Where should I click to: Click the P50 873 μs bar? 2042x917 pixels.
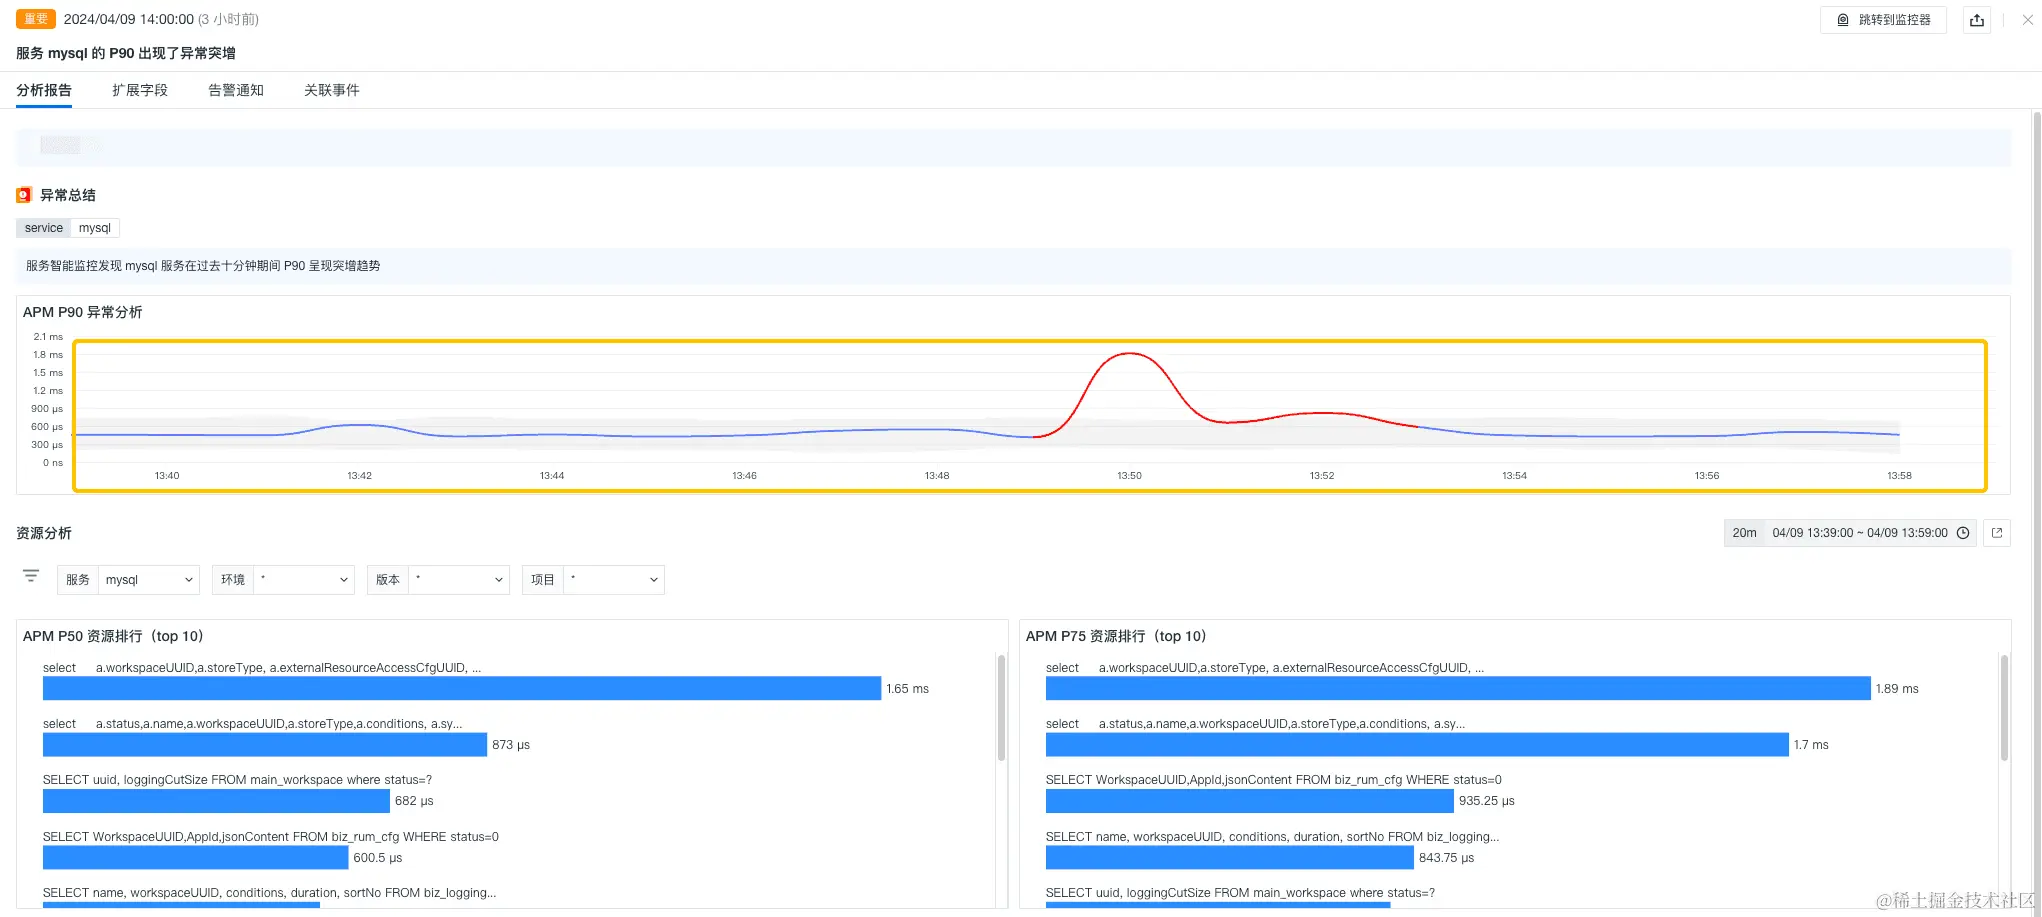(265, 745)
